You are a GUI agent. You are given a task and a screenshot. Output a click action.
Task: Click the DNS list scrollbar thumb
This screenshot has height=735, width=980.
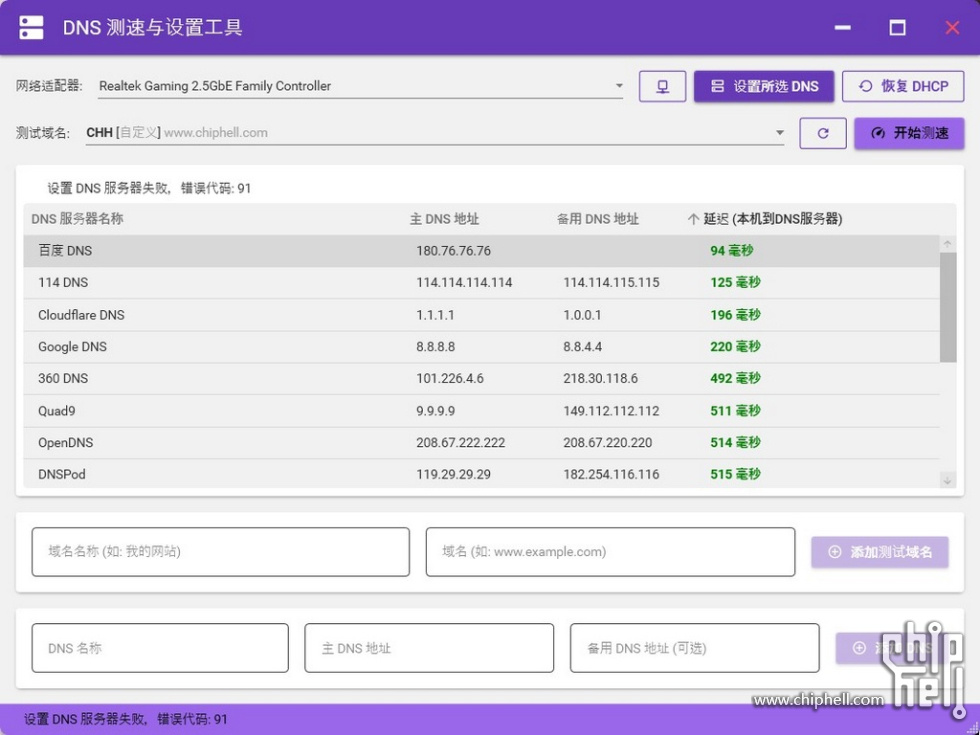click(948, 308)
